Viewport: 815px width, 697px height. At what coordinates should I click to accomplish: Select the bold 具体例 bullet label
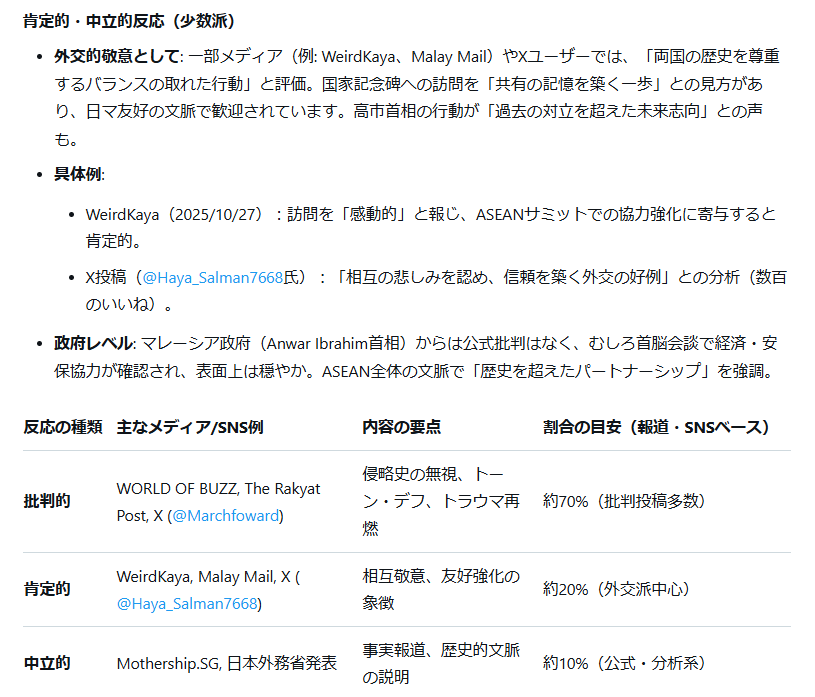coord(78,174)
